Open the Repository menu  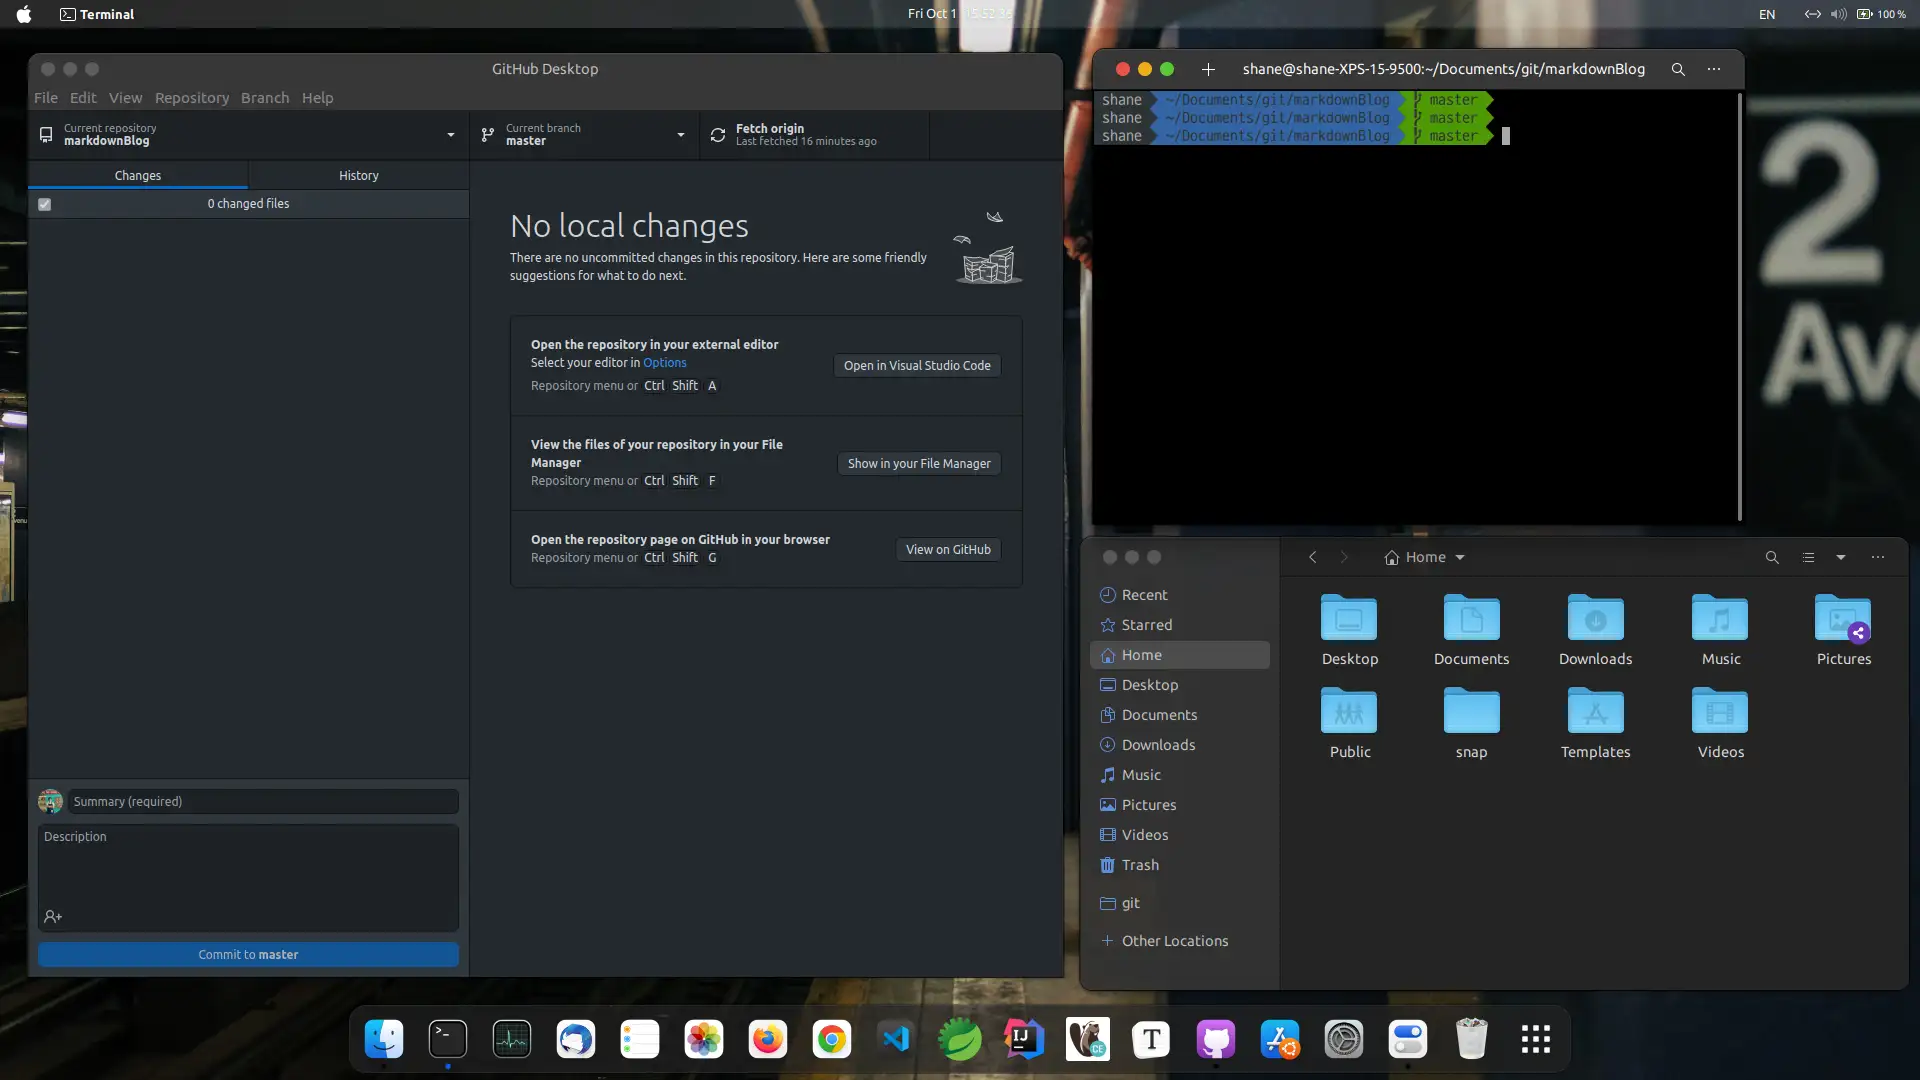coord(192,98)
